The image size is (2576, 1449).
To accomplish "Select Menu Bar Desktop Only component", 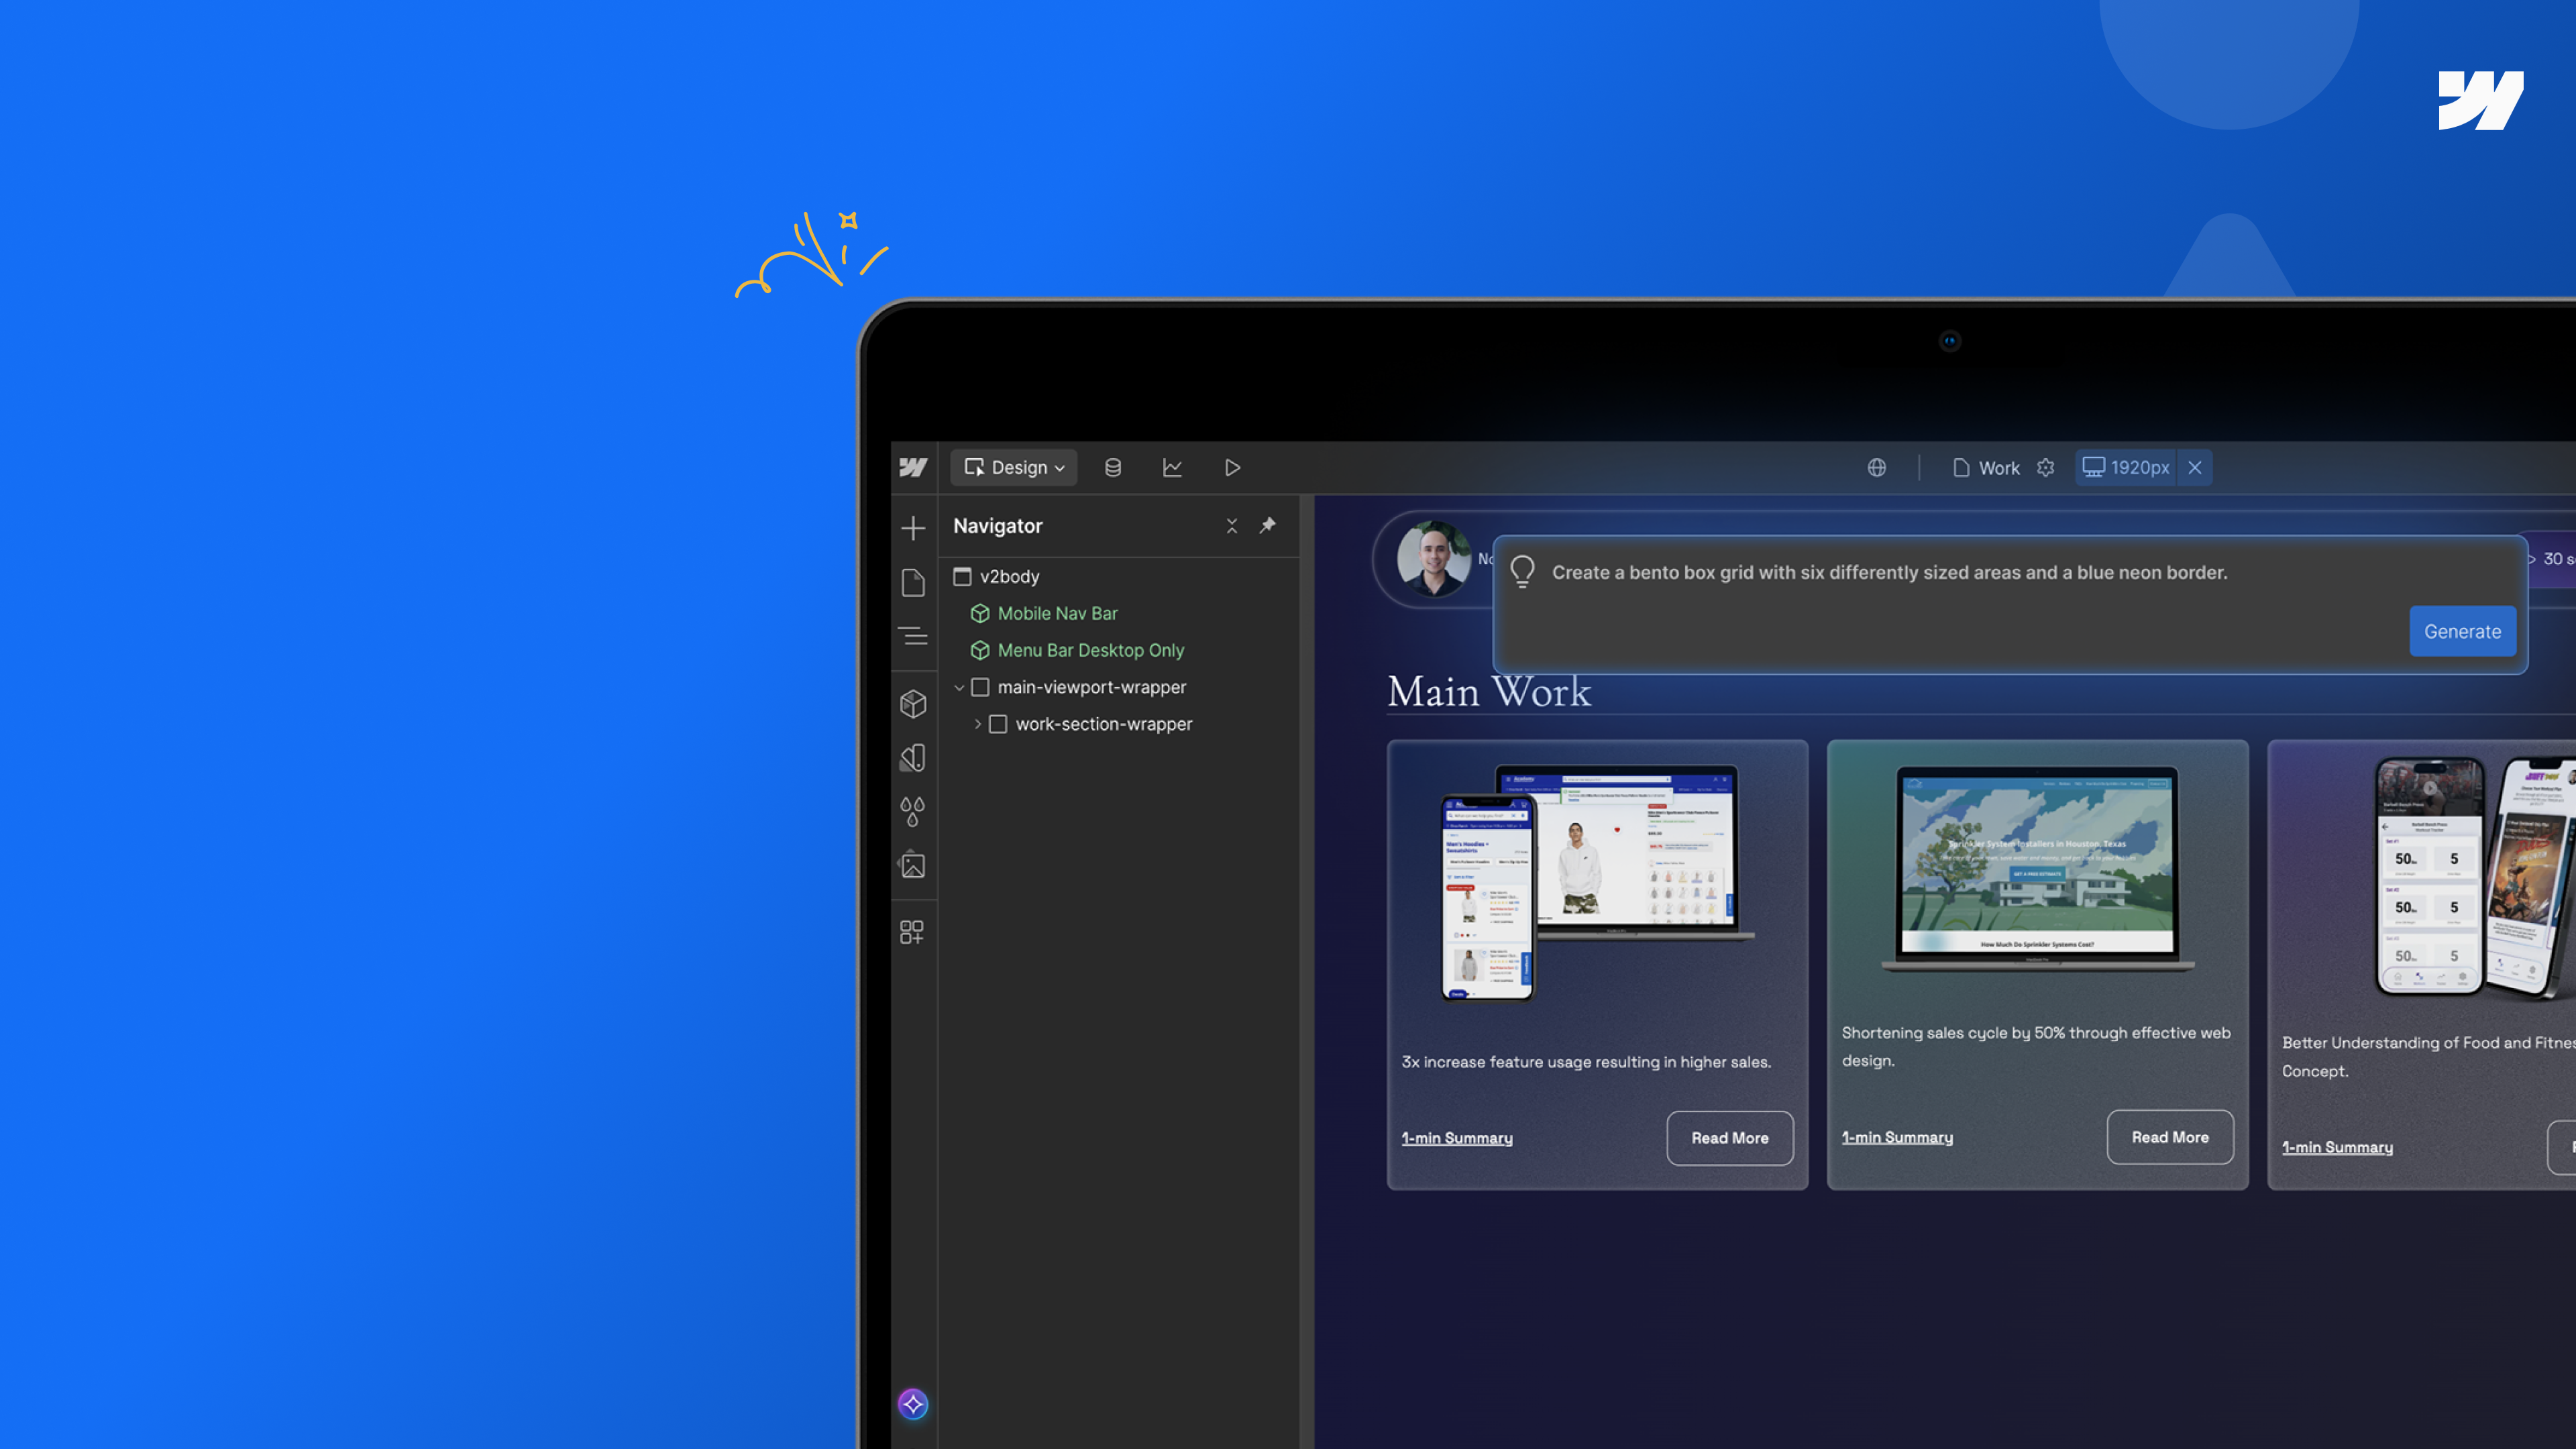I will pyautogui.click(x=1090, y=651).
